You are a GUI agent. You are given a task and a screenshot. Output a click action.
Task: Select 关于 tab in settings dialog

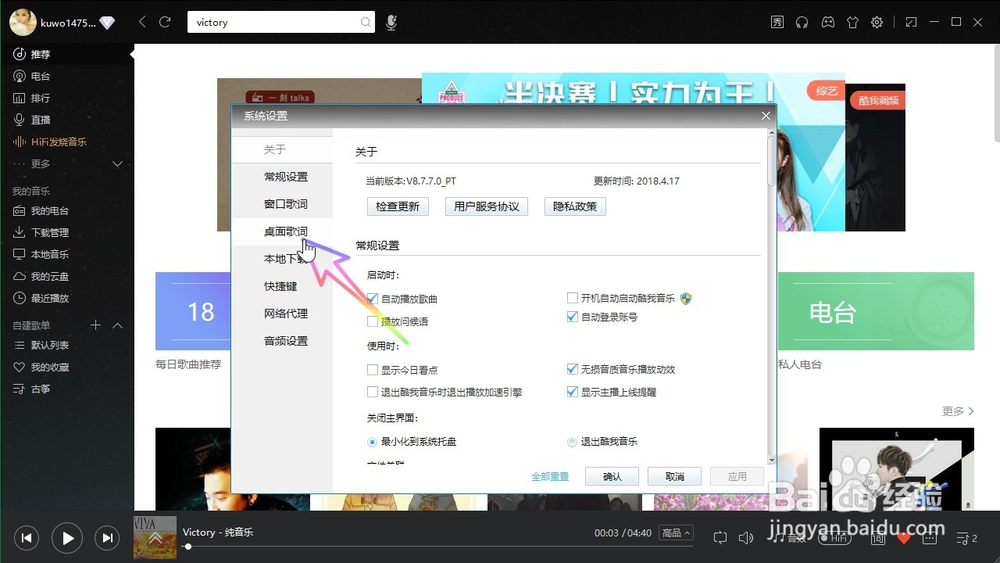(282, 149)
